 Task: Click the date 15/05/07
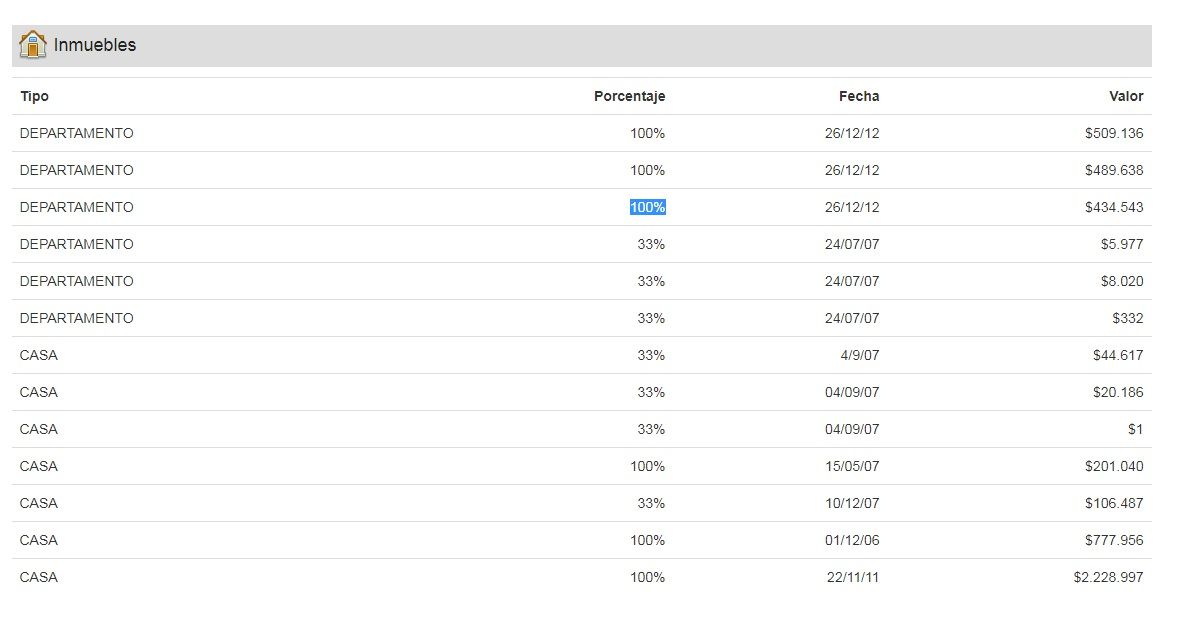(x=852, y=466)
